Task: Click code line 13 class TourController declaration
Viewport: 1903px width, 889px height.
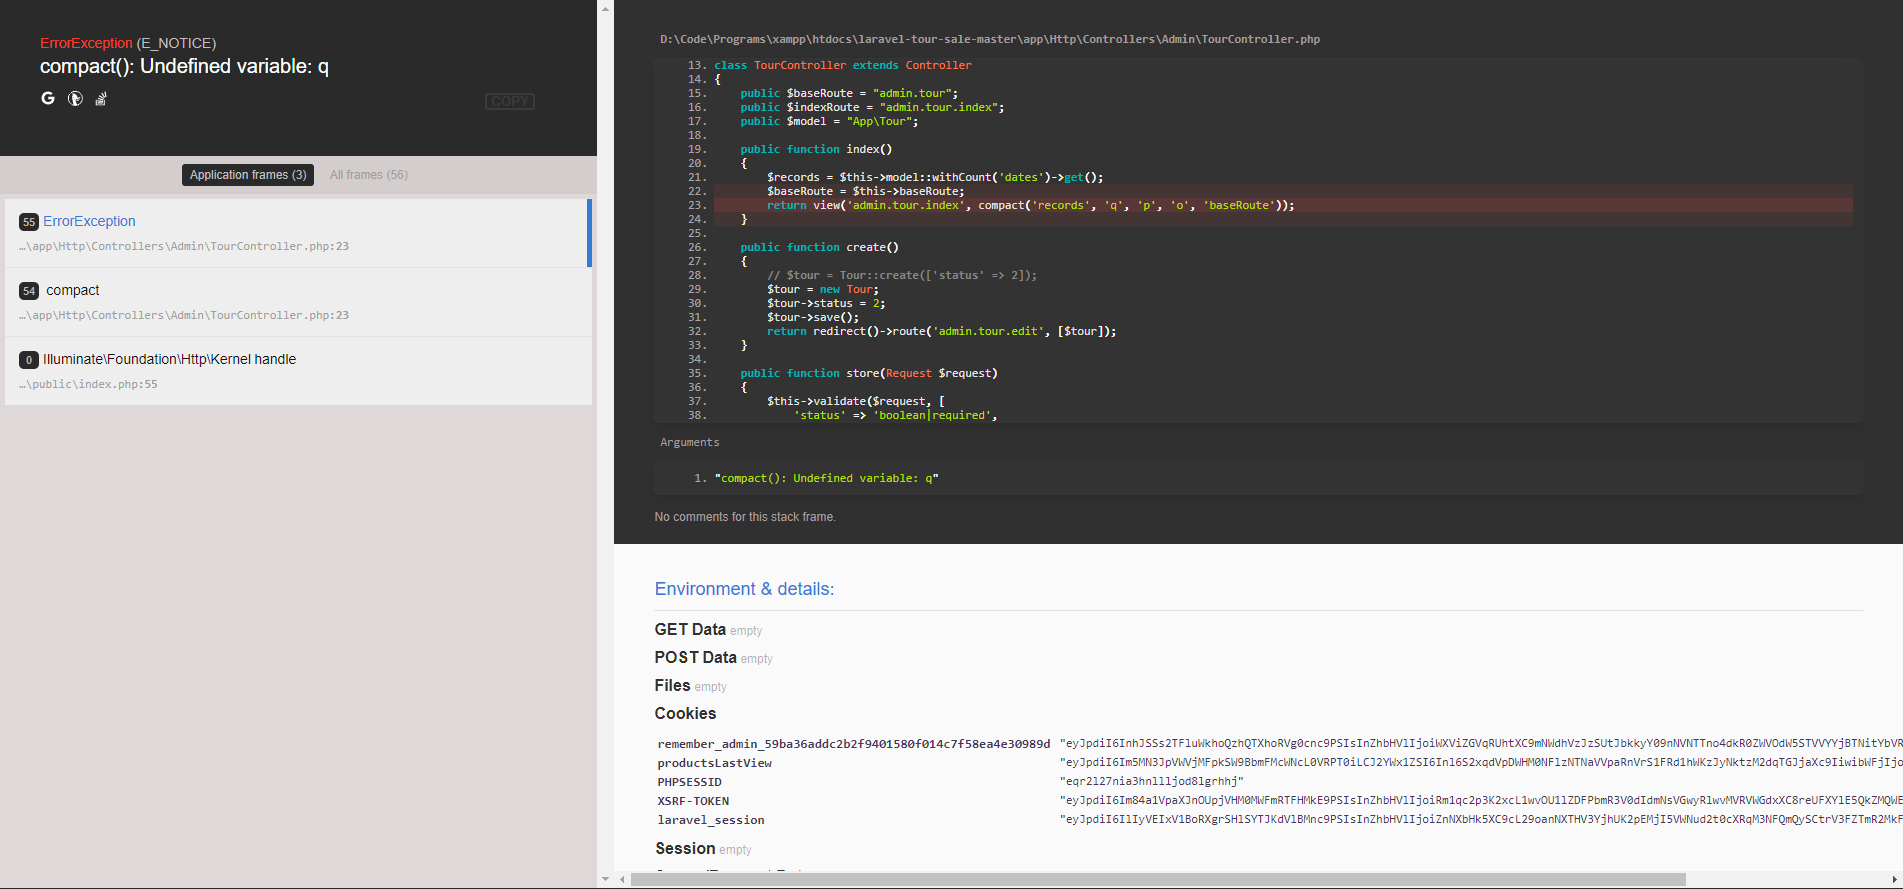Action: 843,65
